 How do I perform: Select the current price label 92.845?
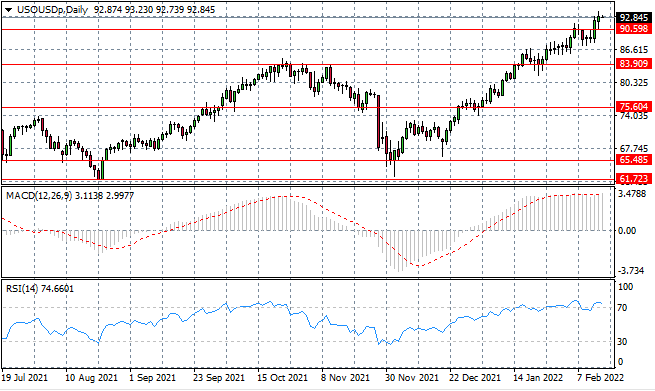[634, 18]
